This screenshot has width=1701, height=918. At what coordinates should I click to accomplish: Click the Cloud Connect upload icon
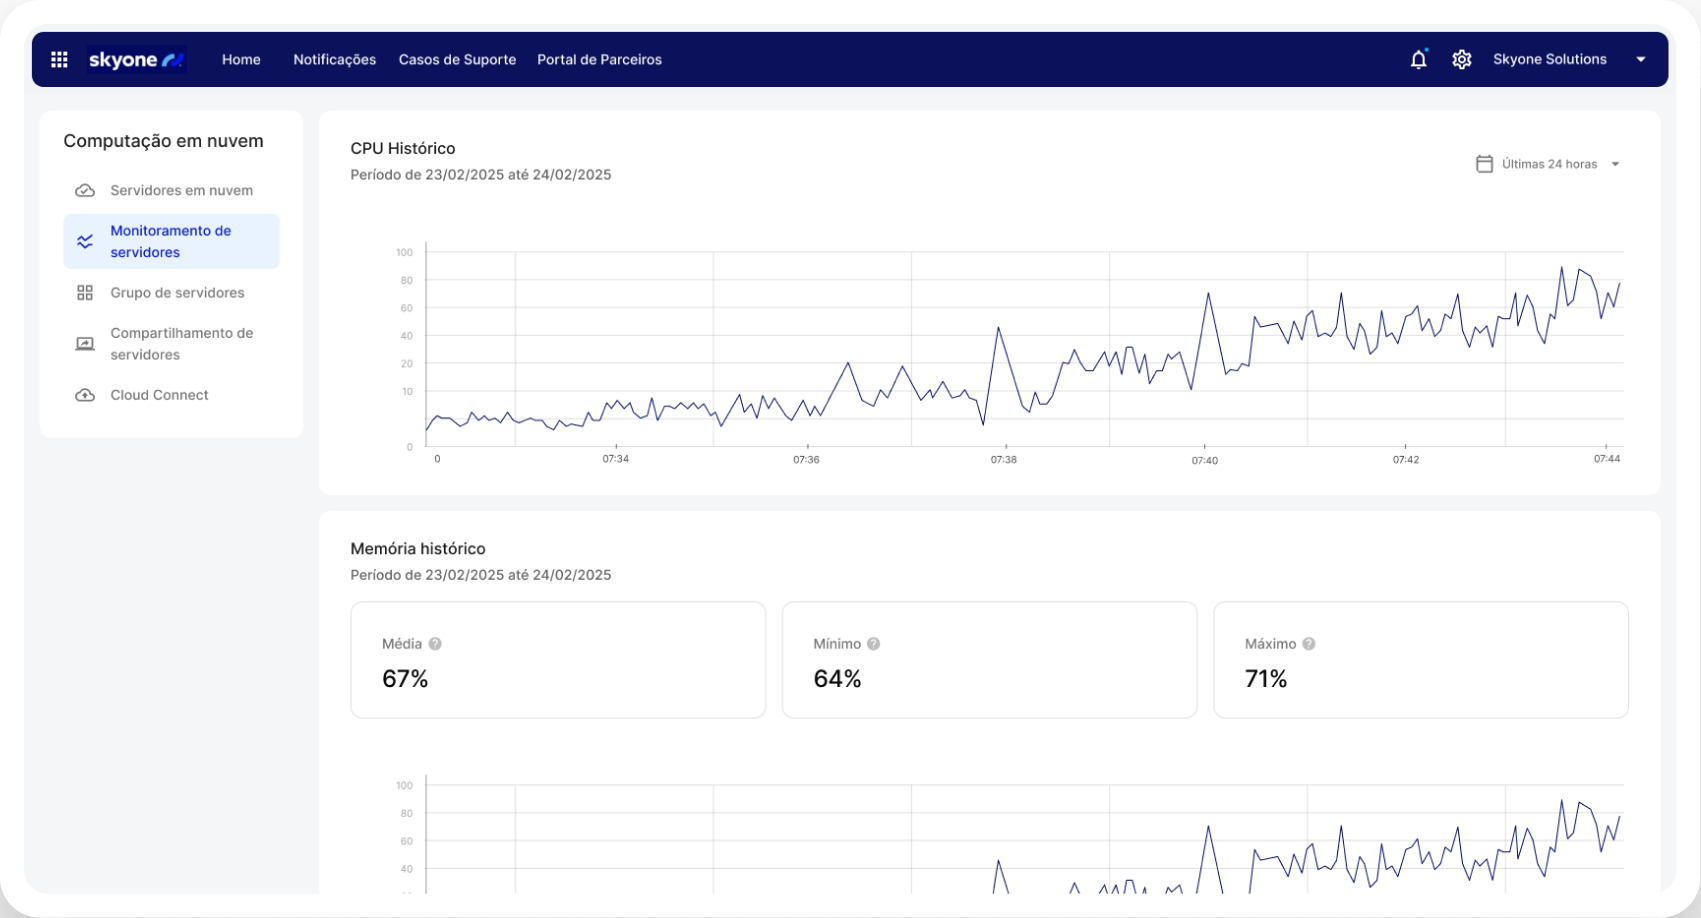(85, 395)
